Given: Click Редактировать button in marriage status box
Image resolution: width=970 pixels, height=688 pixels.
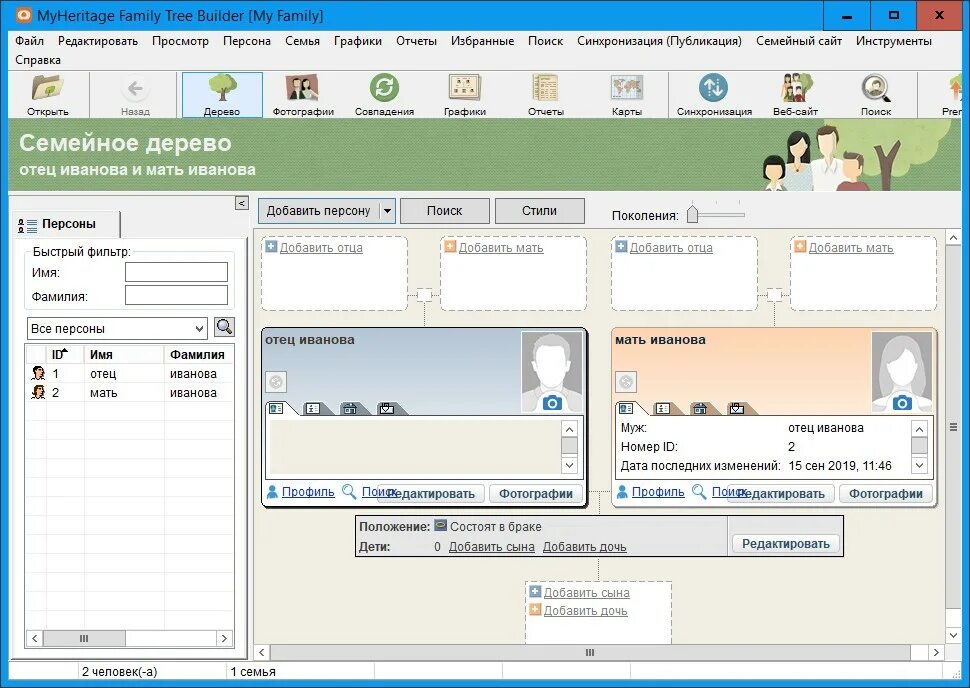Looking at the screenshot, I should (786, 543).
